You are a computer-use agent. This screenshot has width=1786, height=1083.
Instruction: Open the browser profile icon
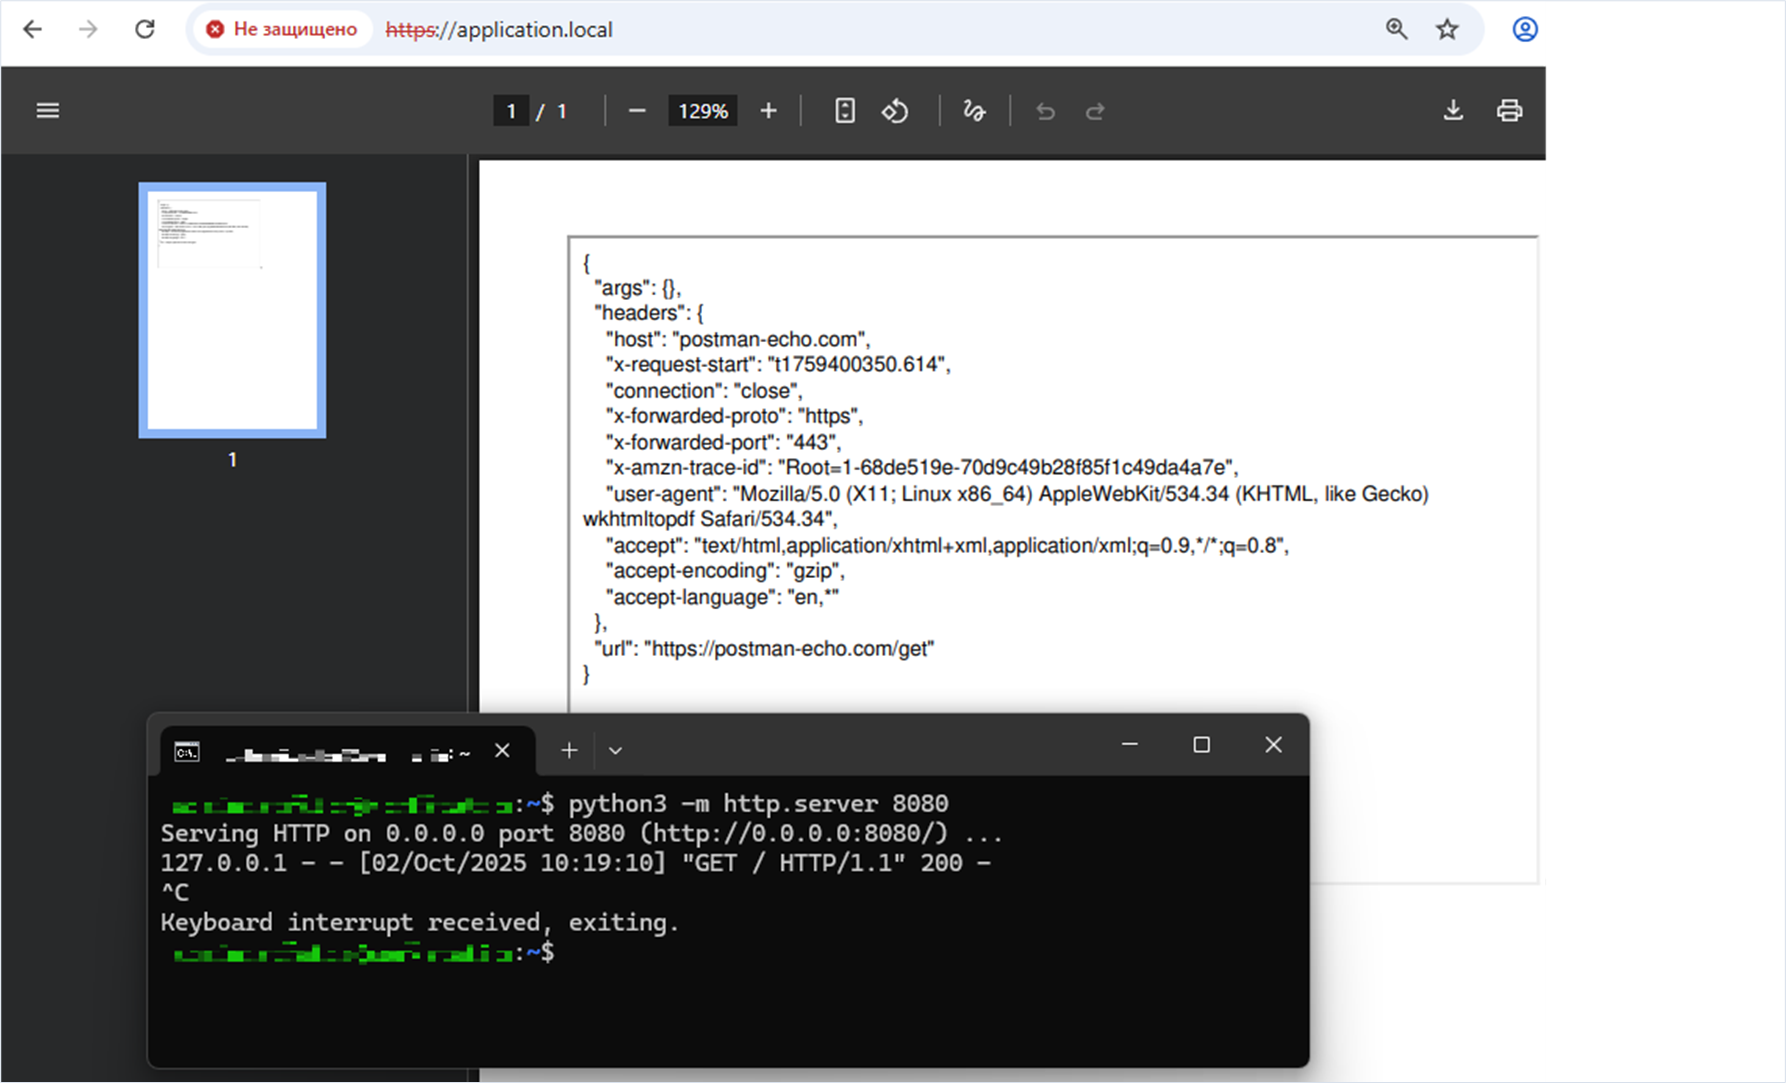tap(1524, 29)
